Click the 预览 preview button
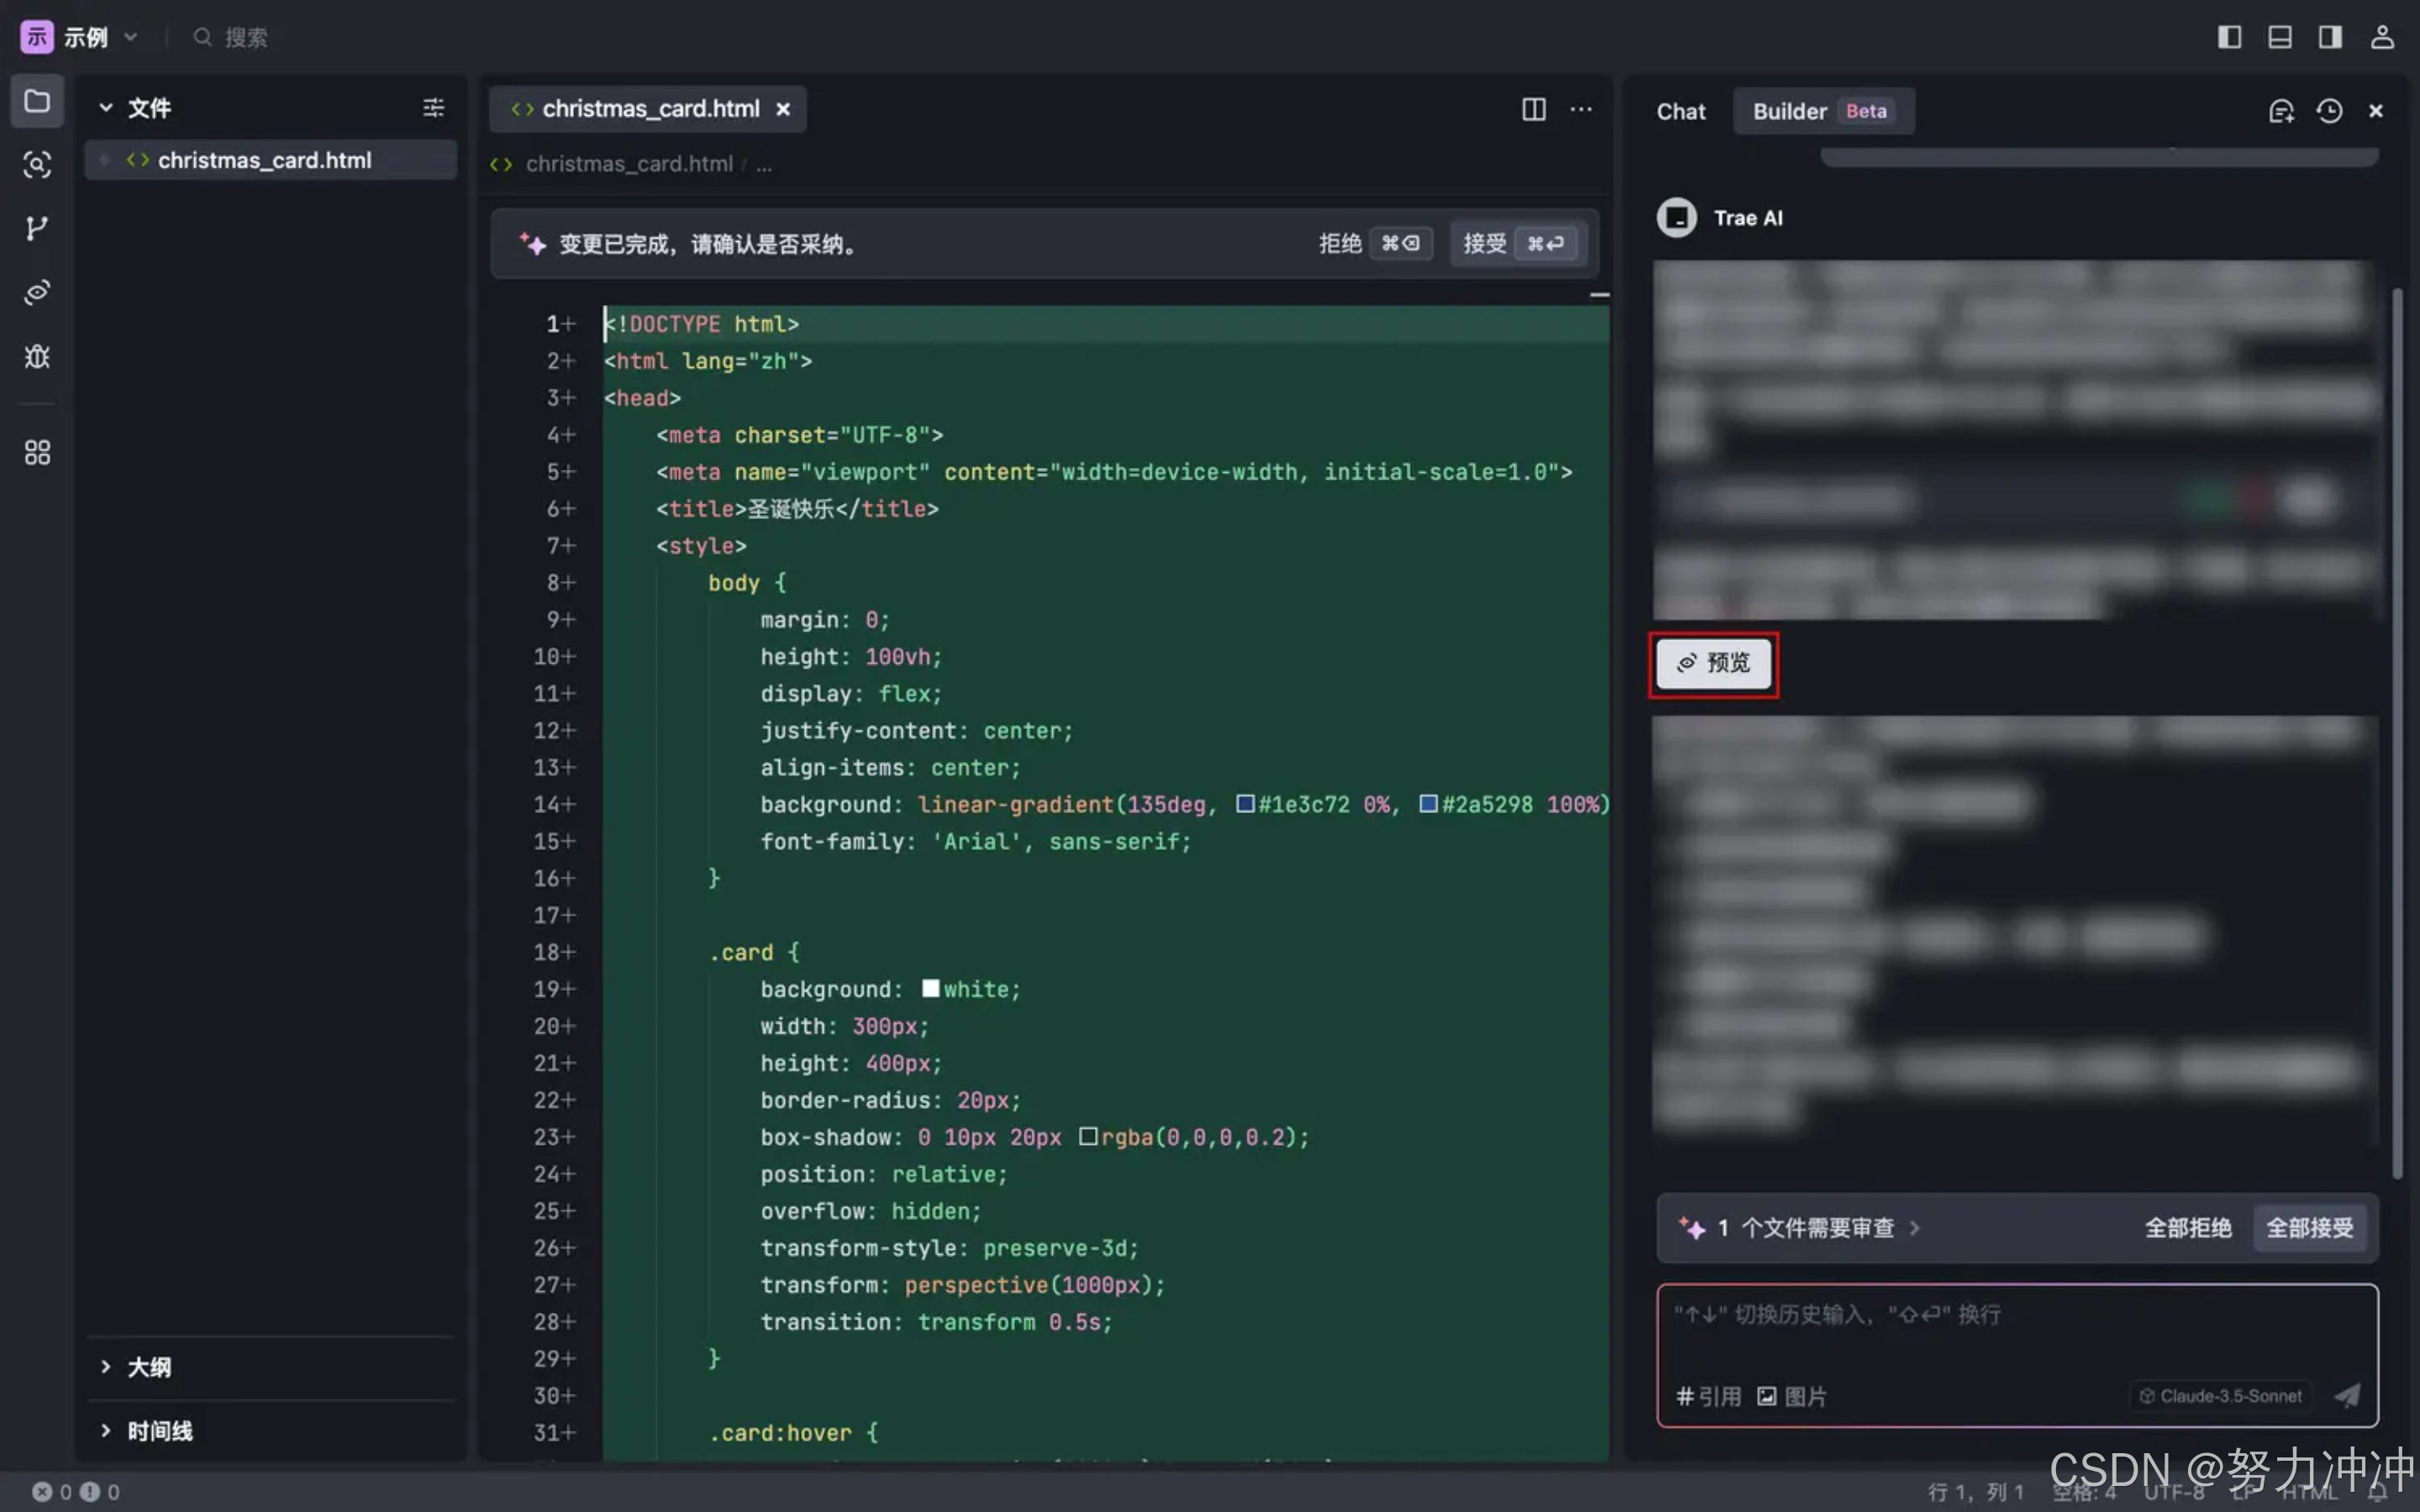The height and width of the screenshot is (1512, 2420). tap(1713, 663)
